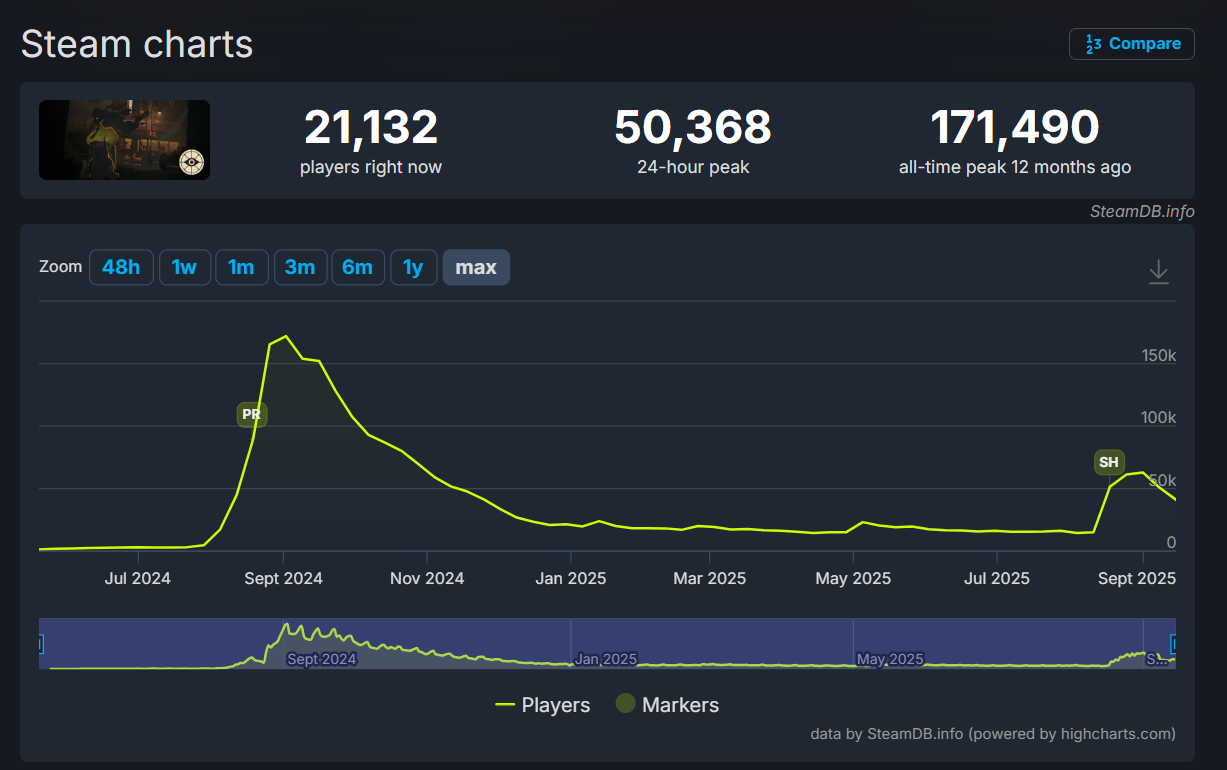1227x770 pixels.
Task: Set zoom to 6m
Action: click(357, 267)
